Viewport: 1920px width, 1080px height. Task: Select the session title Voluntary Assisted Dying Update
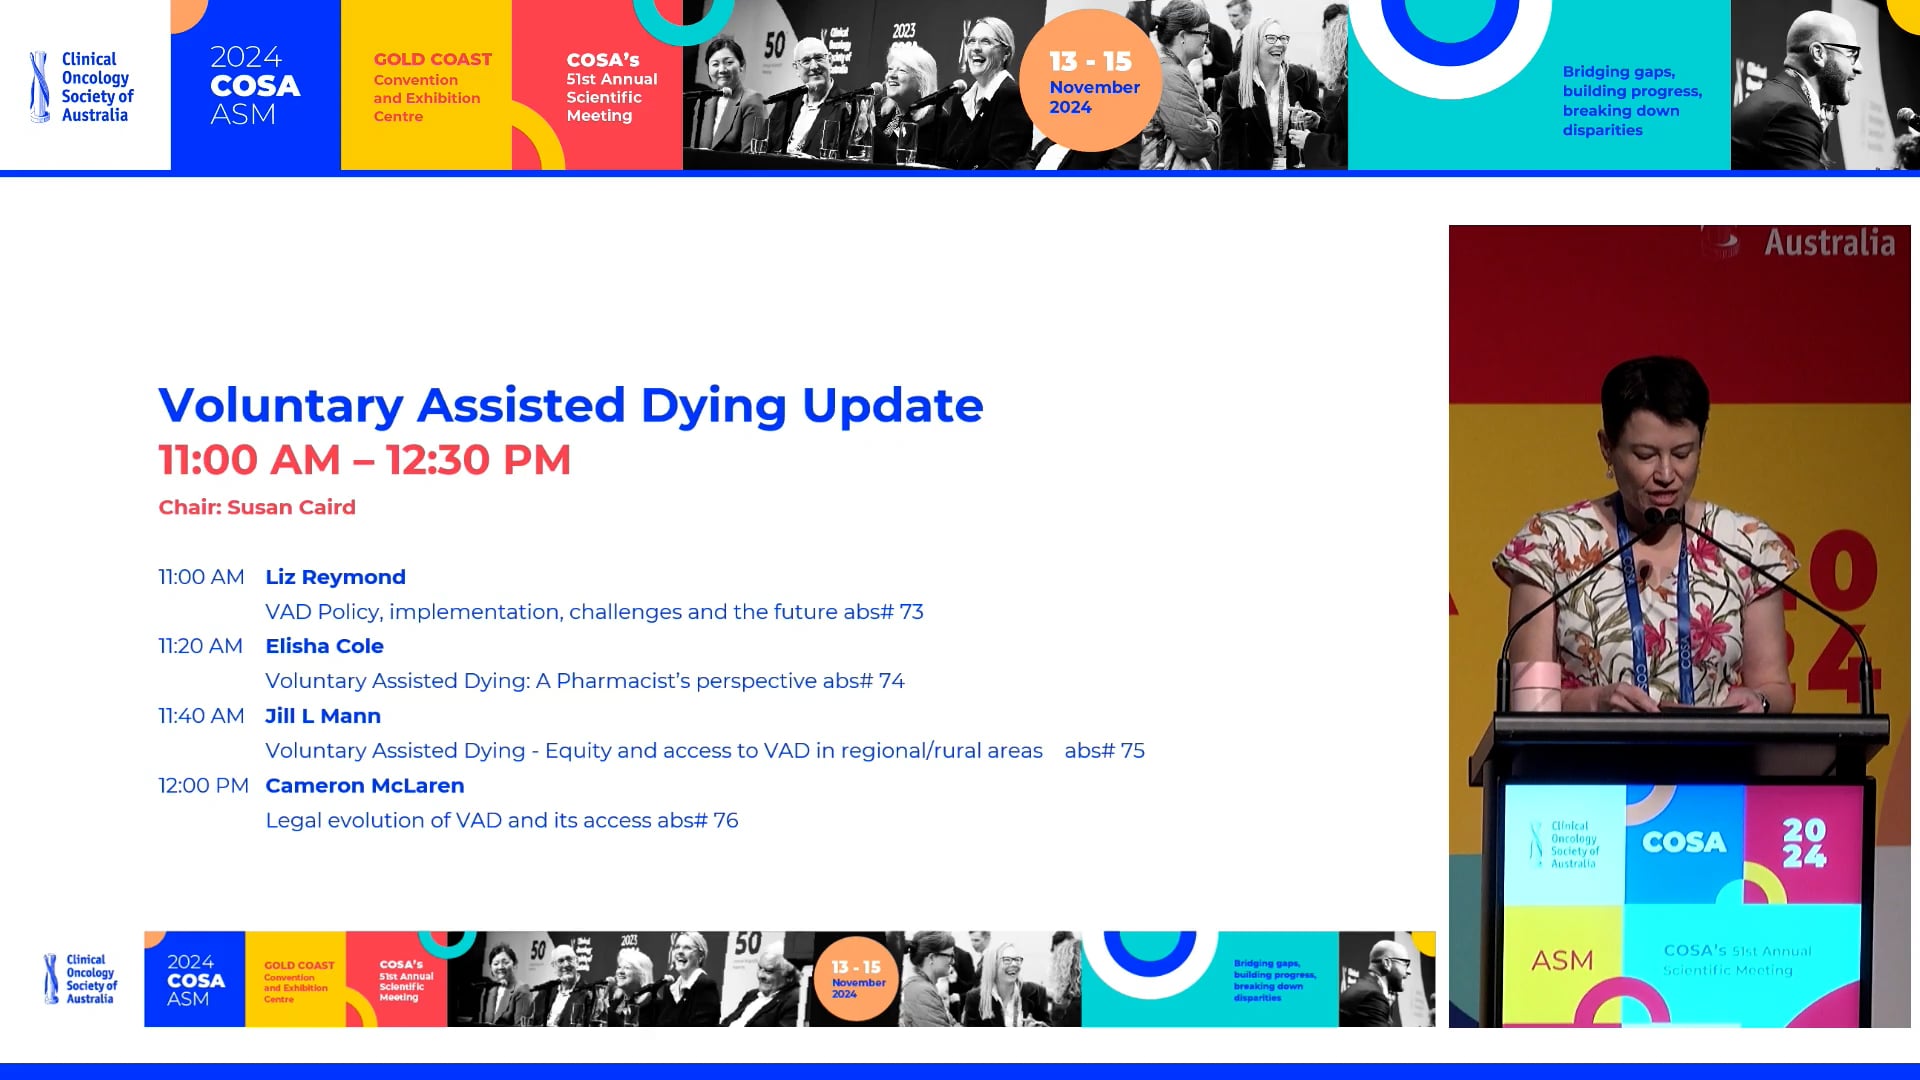point(570,405)
